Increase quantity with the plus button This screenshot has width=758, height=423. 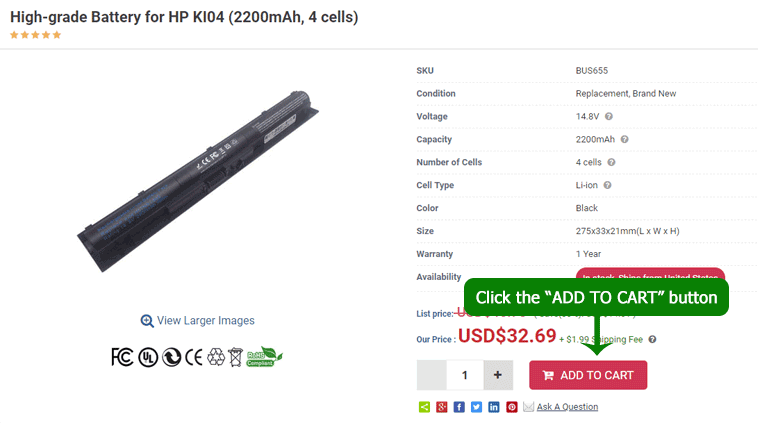coord(498,375)
